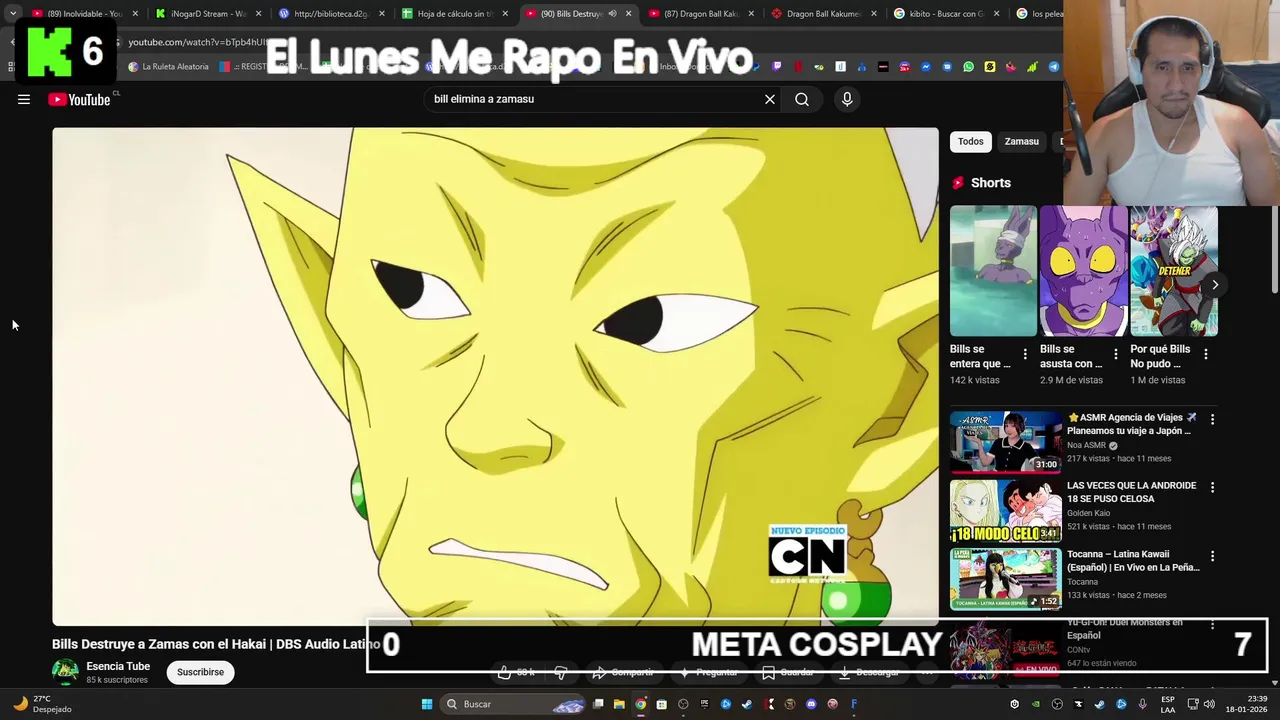1280x720 pixels.
Task: Open the Yu-Gi-Oh Duel Monsters live thumbnail
Action: 1005,648
